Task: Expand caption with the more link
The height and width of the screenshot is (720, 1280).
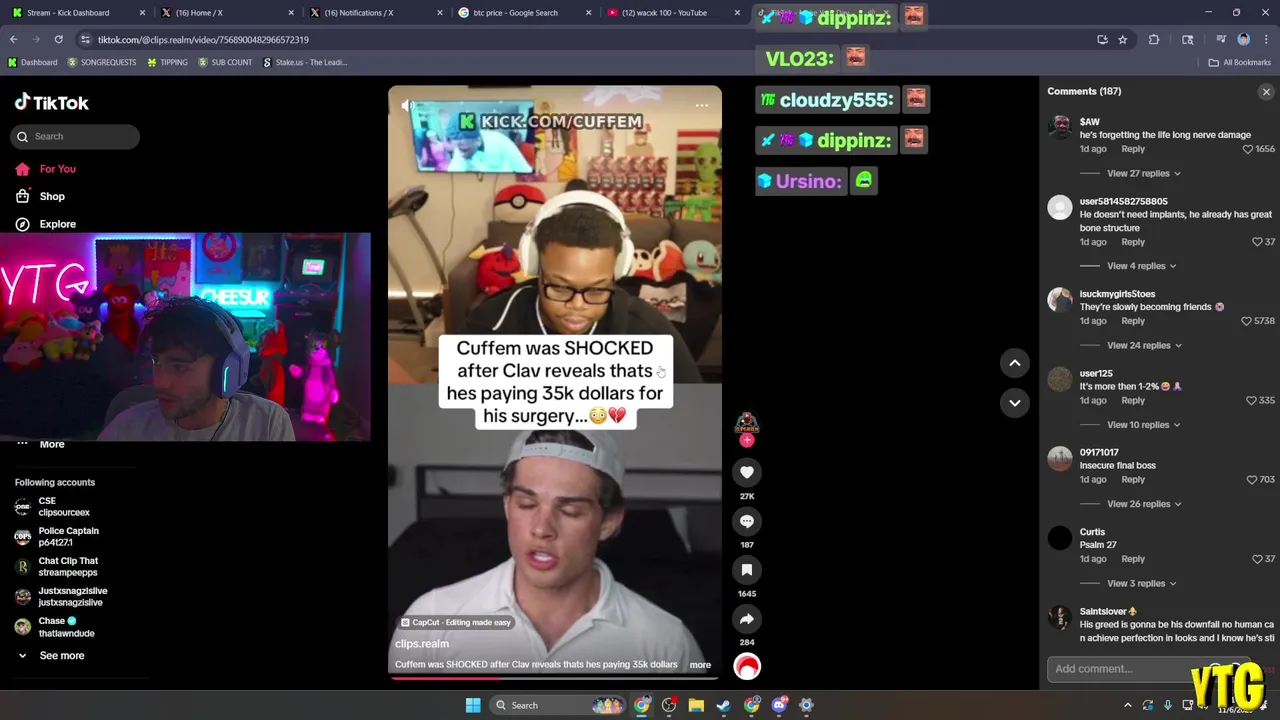Action: coord(700,665)
